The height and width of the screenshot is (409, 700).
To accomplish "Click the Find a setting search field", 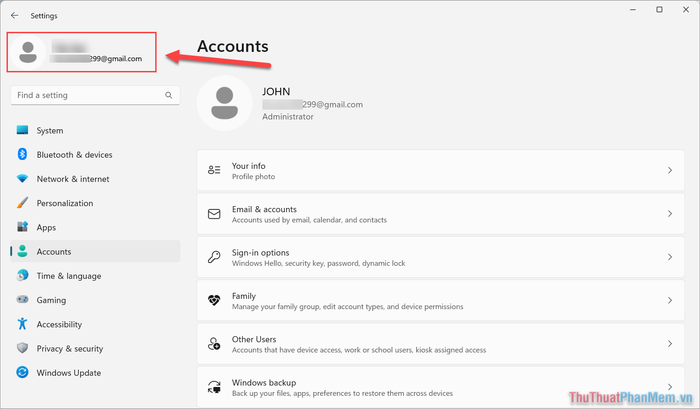I will [x=95, y=95].
